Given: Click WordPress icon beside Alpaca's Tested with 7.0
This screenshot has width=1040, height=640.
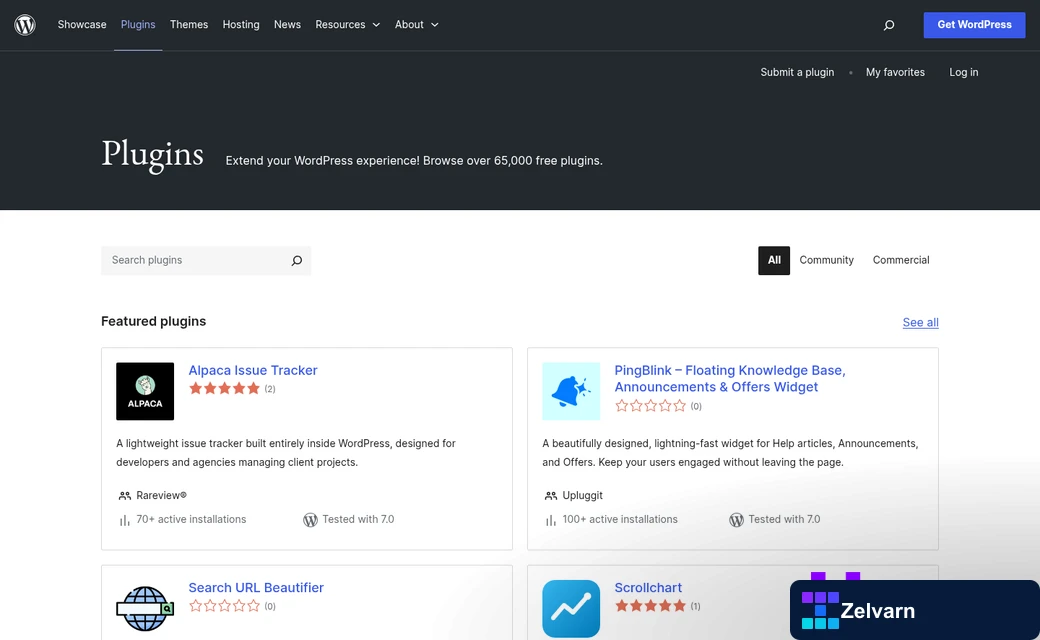Looking at the screenshot, I should point(310,520).
